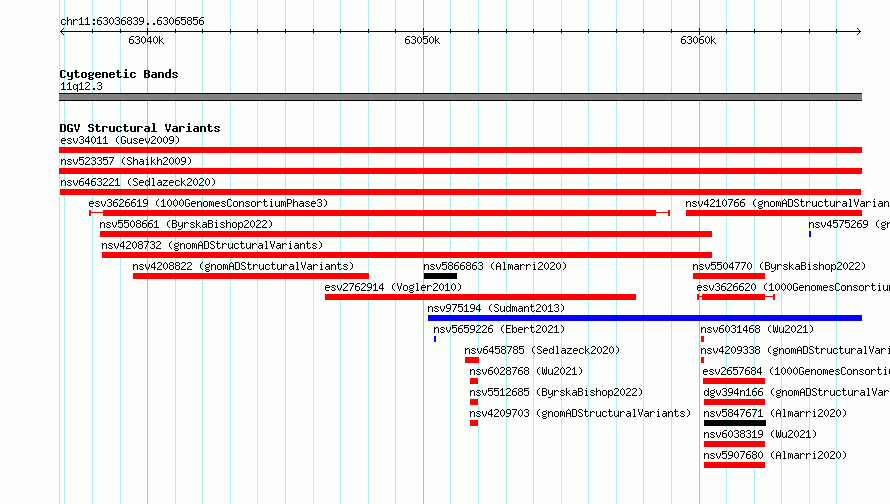Click the nsv5907680 (Almarri2020) label
This screenshot has width=890, height=504.
pyautogui.click(x=775, y=455)
